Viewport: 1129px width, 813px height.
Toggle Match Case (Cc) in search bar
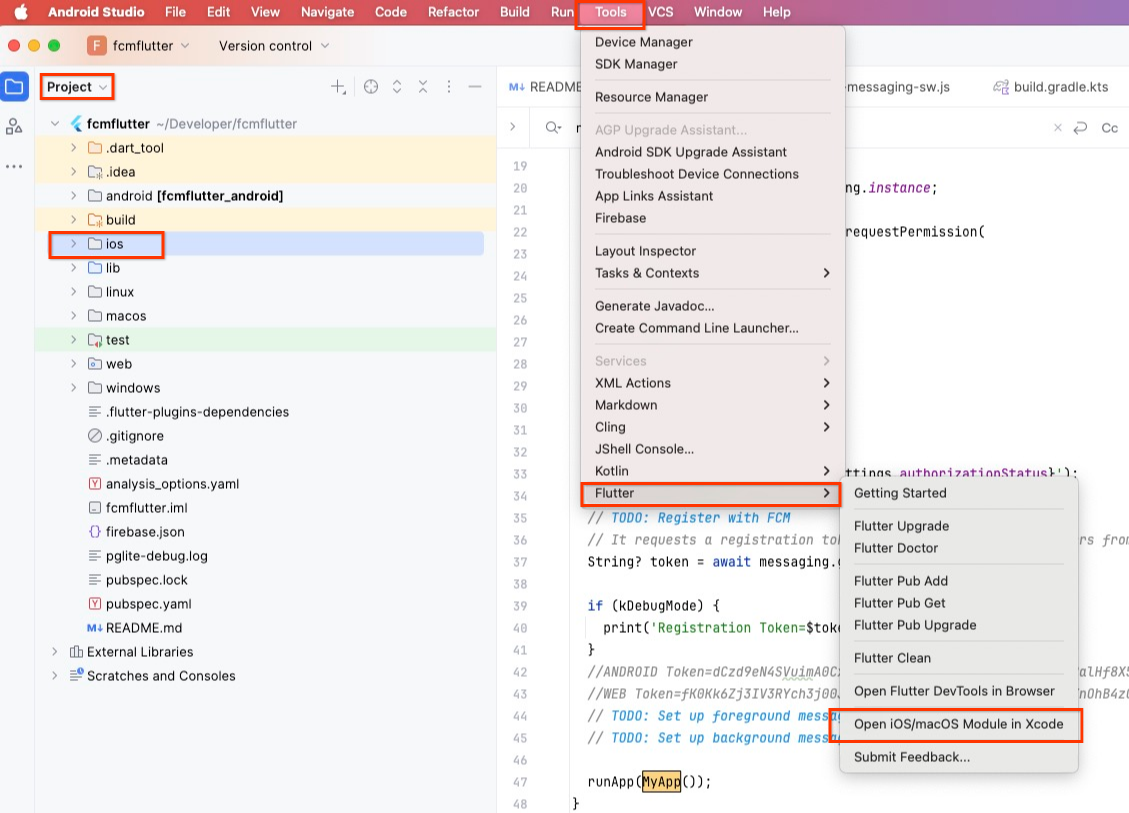1109,128
